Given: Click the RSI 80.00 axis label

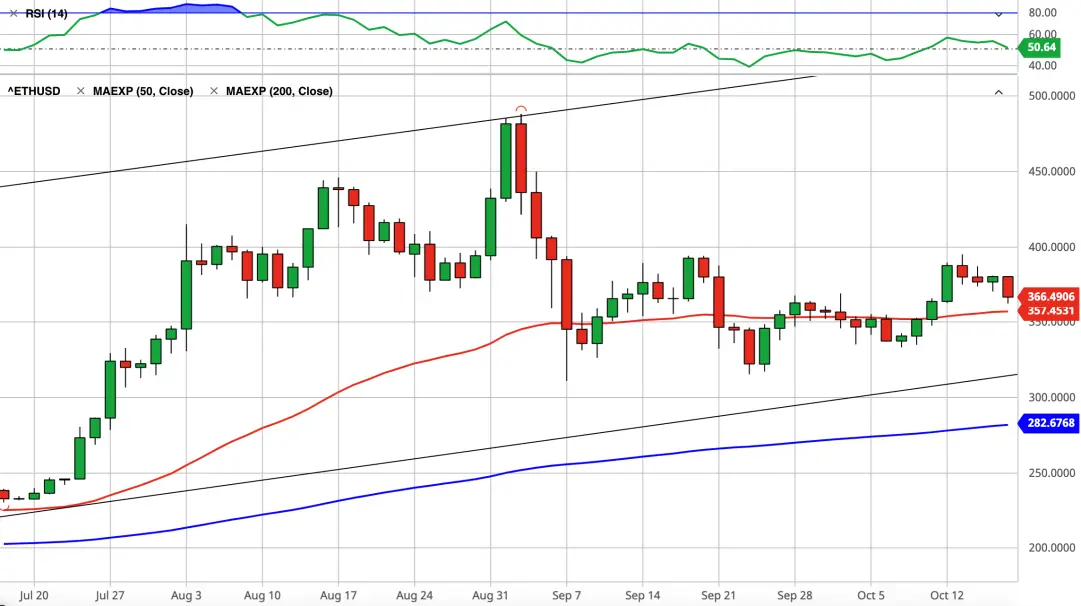Looking at the screenshot, I should [1042, 12].
